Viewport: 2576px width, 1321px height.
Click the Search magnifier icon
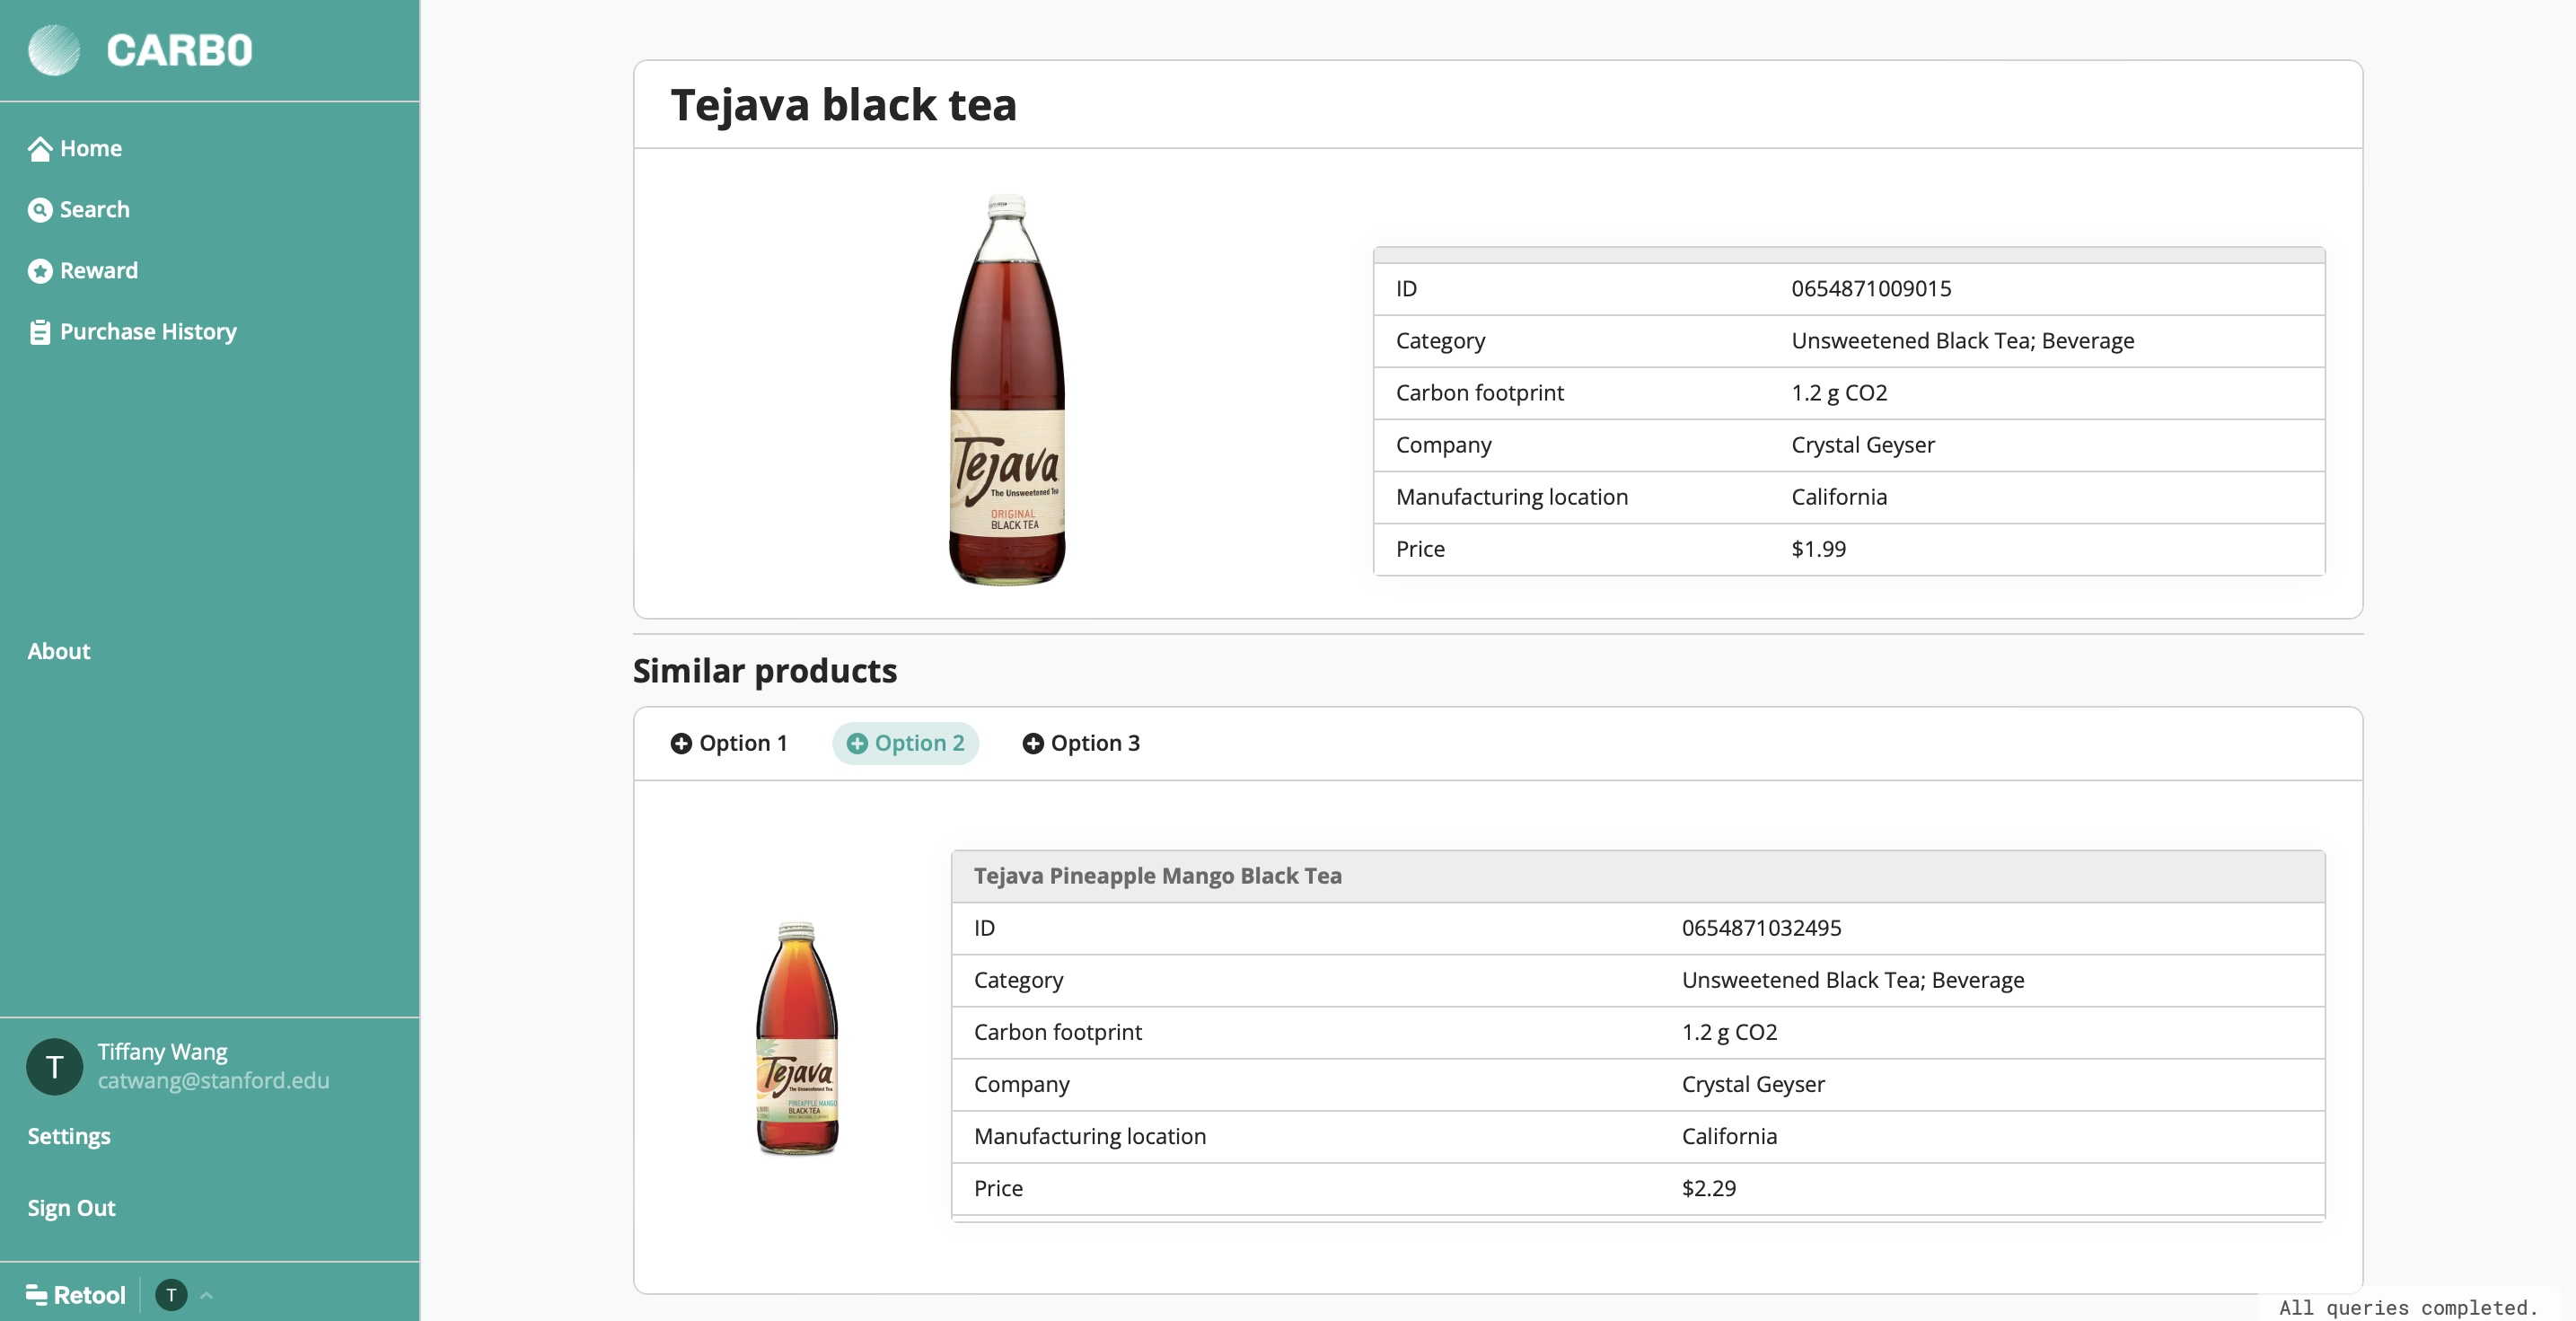pos(40,210)
